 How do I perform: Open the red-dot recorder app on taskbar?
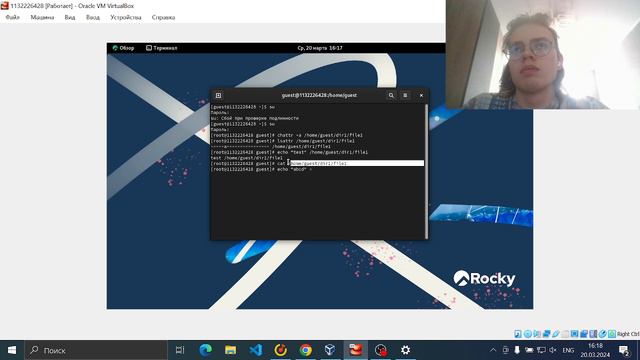380,350
